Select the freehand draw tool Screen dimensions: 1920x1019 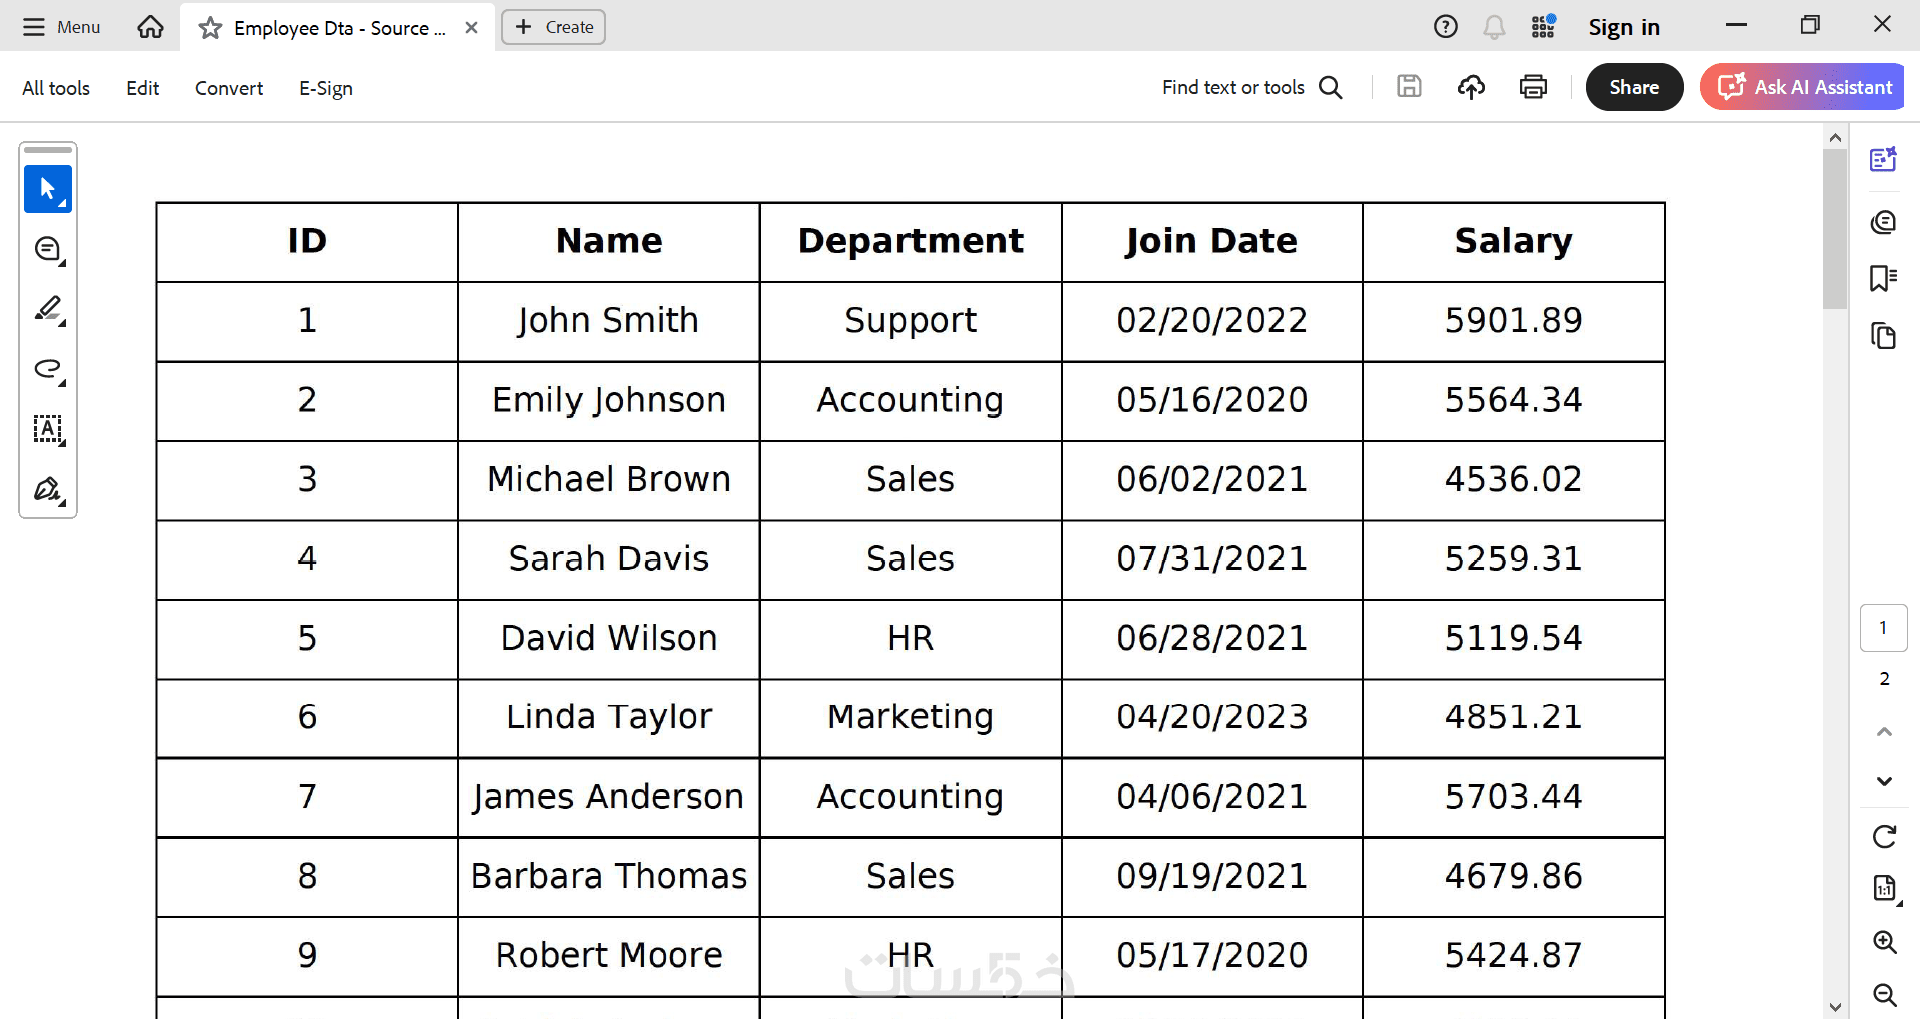tap(48, 369)
